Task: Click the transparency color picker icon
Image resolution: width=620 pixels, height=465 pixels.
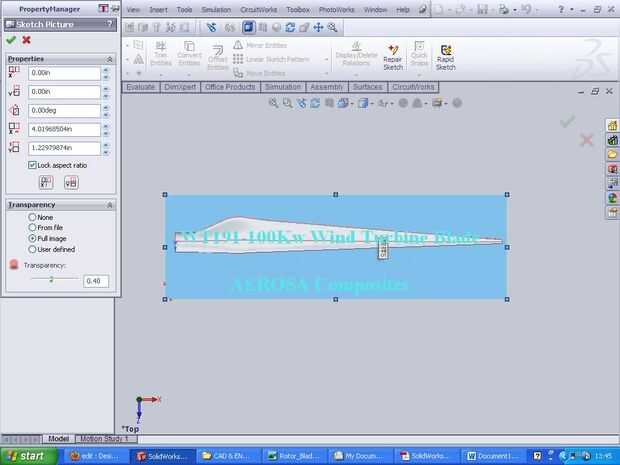Action: [14, 265]
